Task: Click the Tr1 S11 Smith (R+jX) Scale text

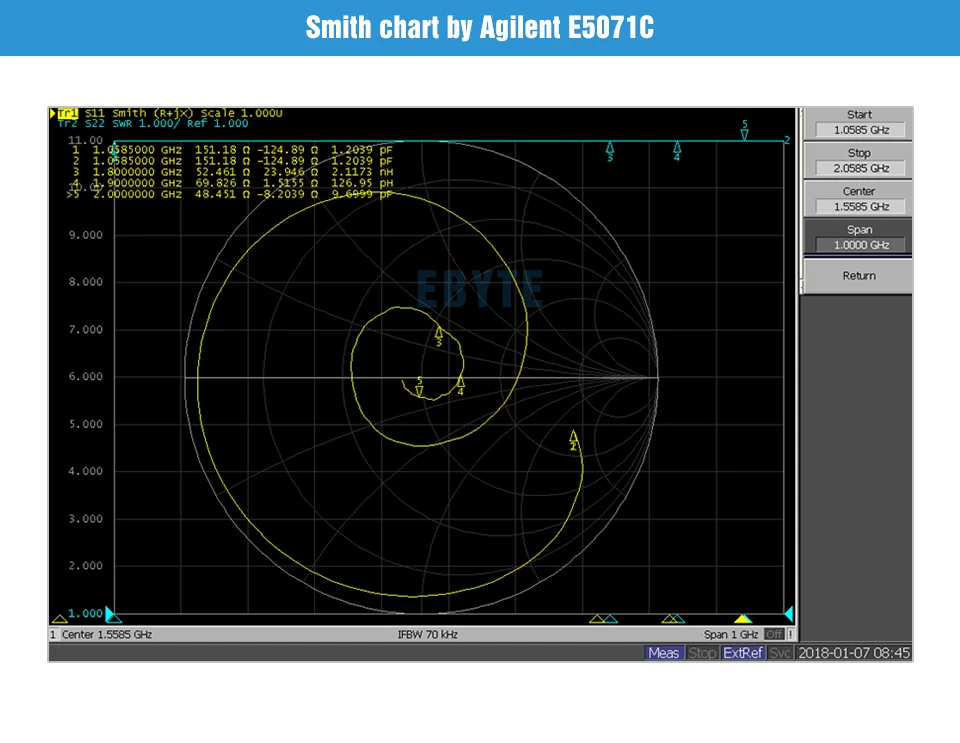Action: pos(170,113)
